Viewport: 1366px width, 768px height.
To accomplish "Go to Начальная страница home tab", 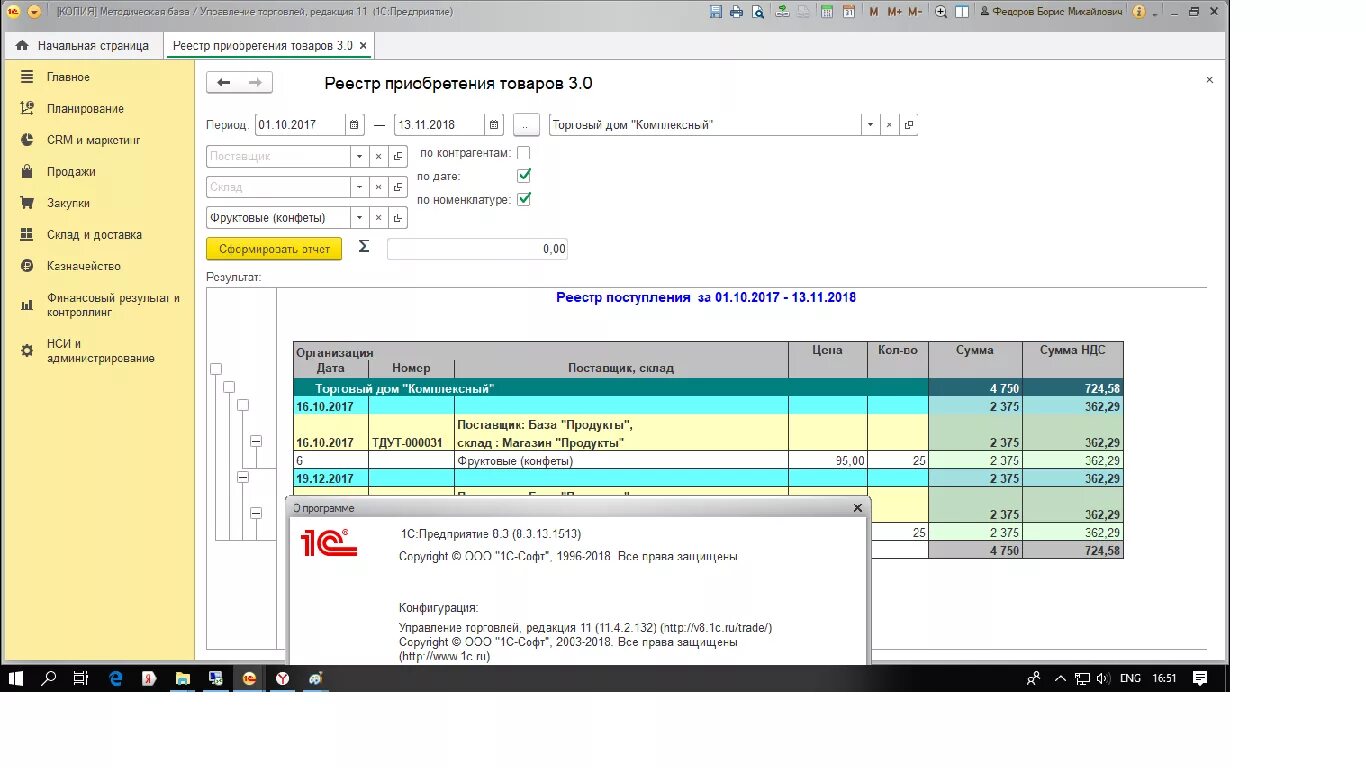I will pos(82,46).
